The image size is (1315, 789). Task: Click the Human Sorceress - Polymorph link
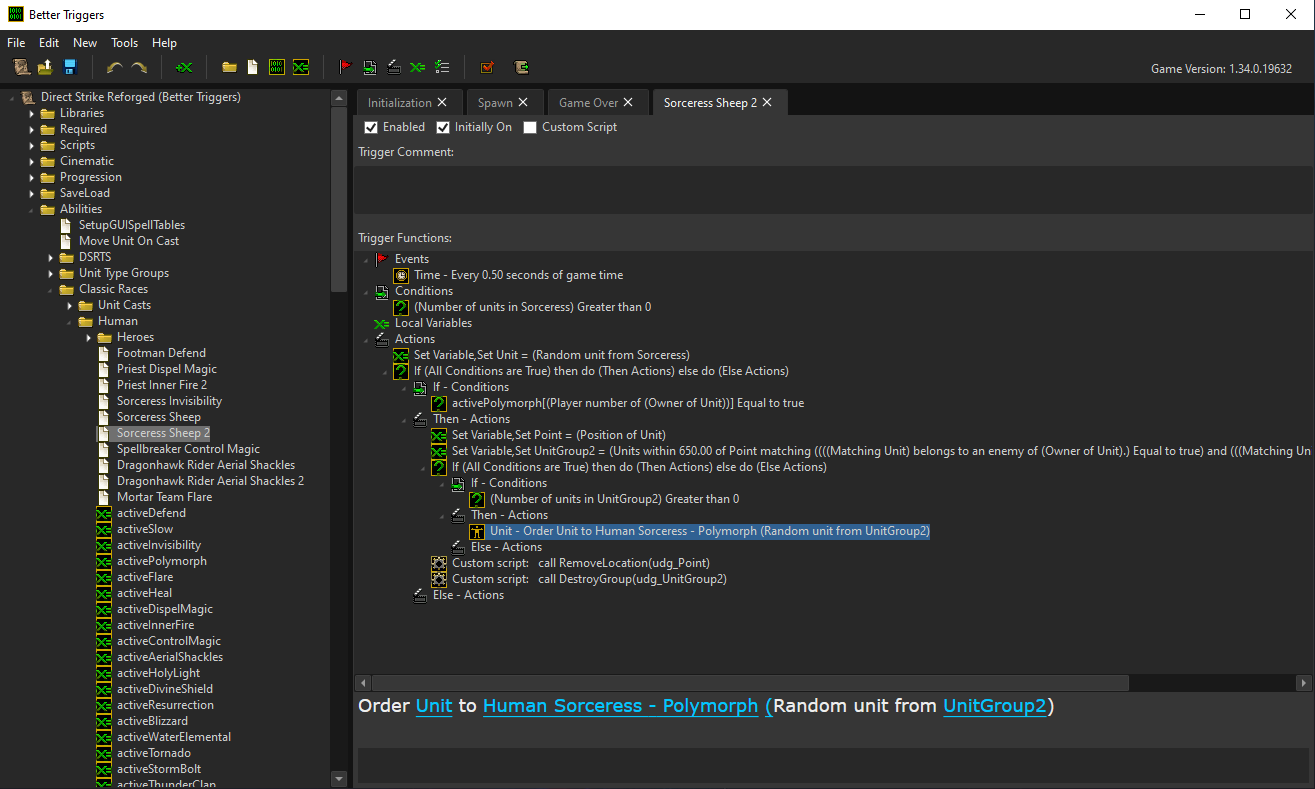(620, 706)
